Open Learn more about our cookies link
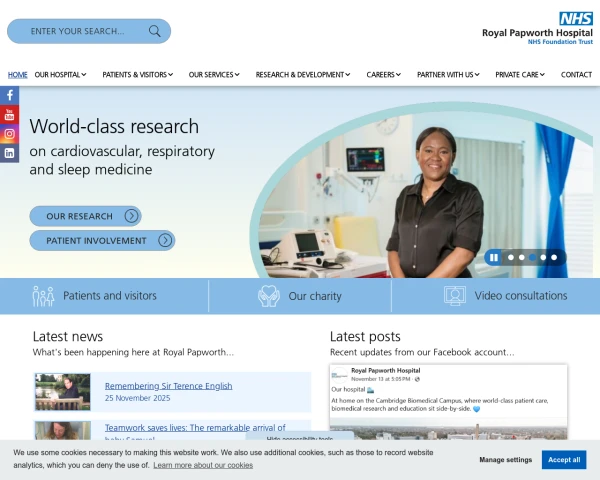Image resolution: width=600 pixels, height=480 pixels. point(203,465)
